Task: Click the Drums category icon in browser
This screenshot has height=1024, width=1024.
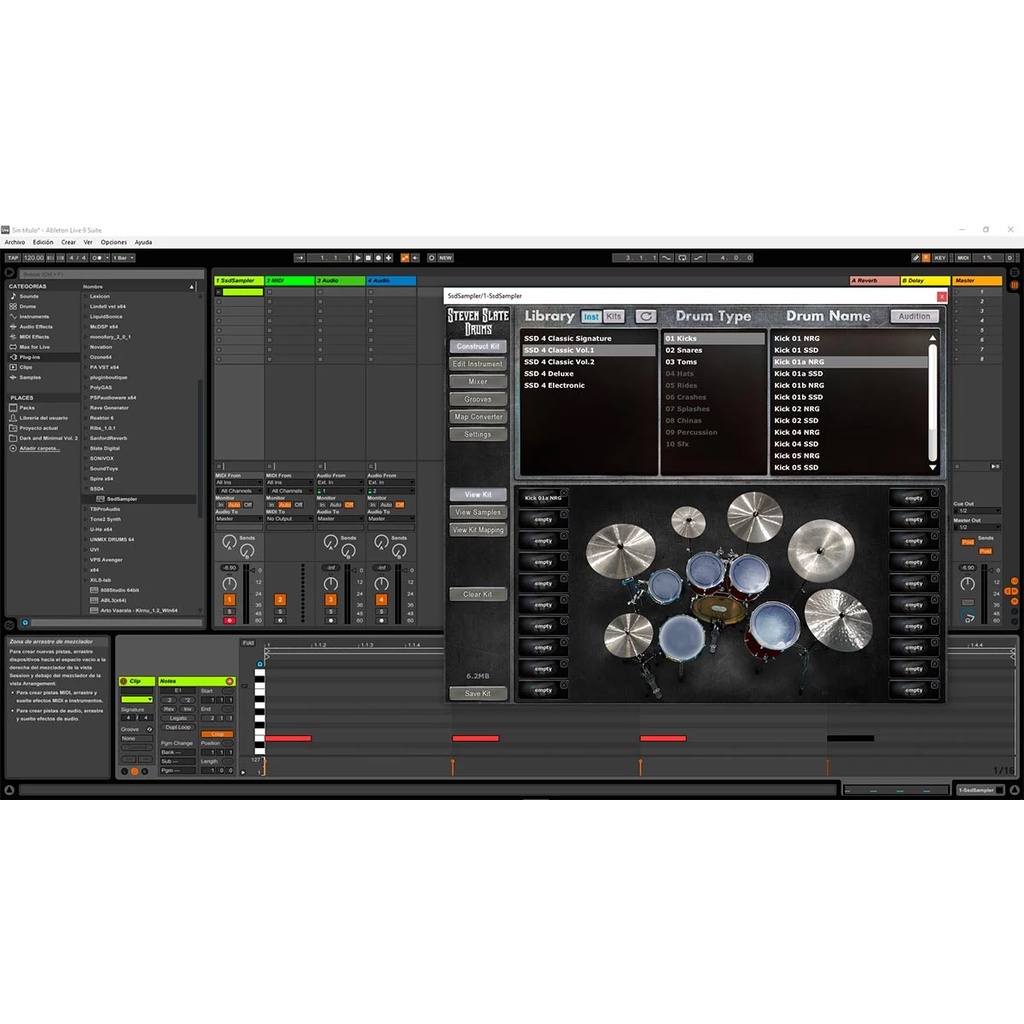Action: click(x=14, y=306)
